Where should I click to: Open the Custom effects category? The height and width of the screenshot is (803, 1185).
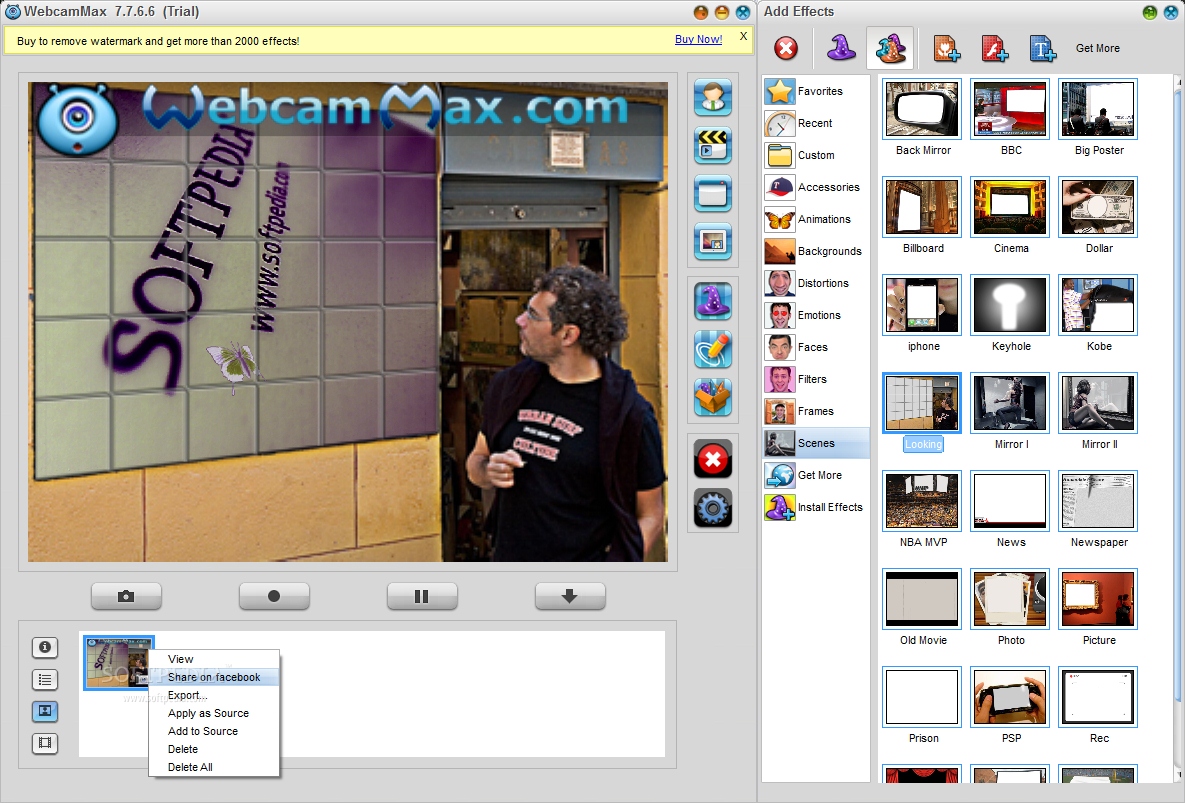816,155
